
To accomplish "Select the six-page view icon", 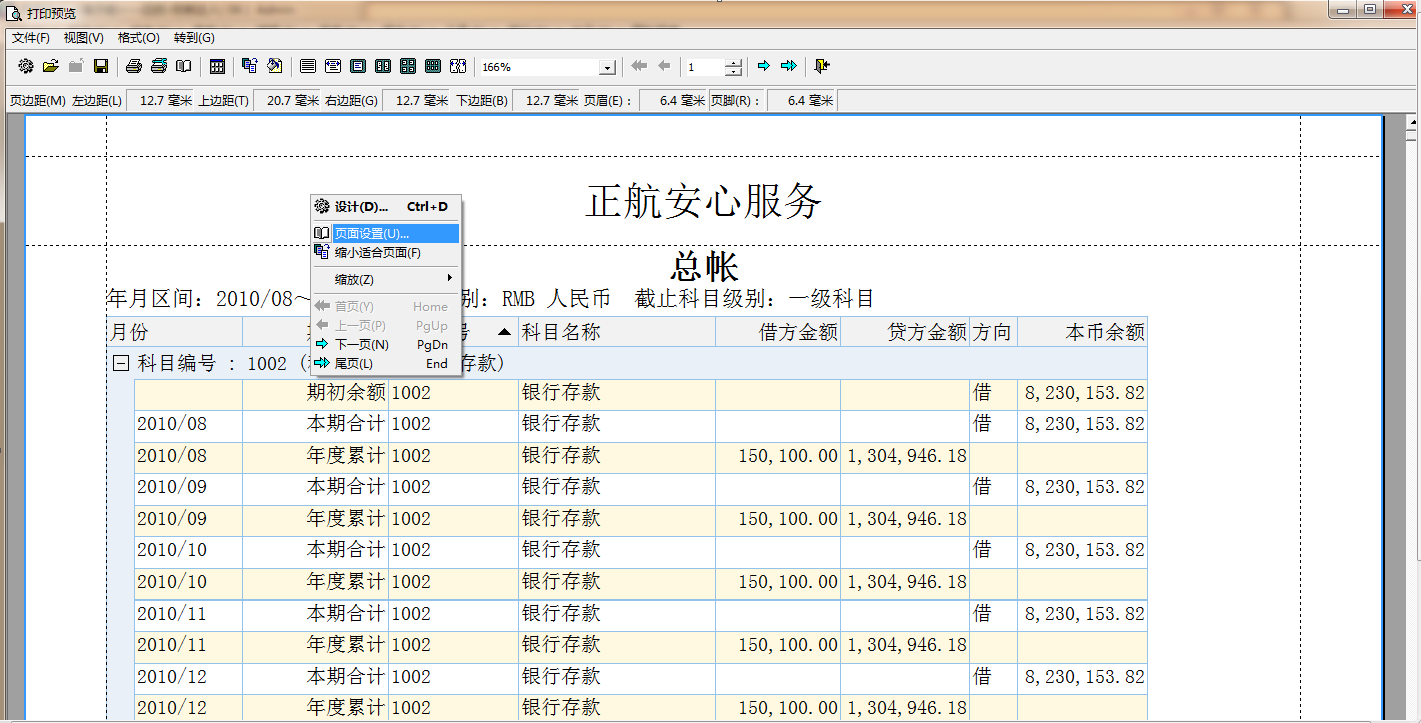I will click(x=433, y=67).
